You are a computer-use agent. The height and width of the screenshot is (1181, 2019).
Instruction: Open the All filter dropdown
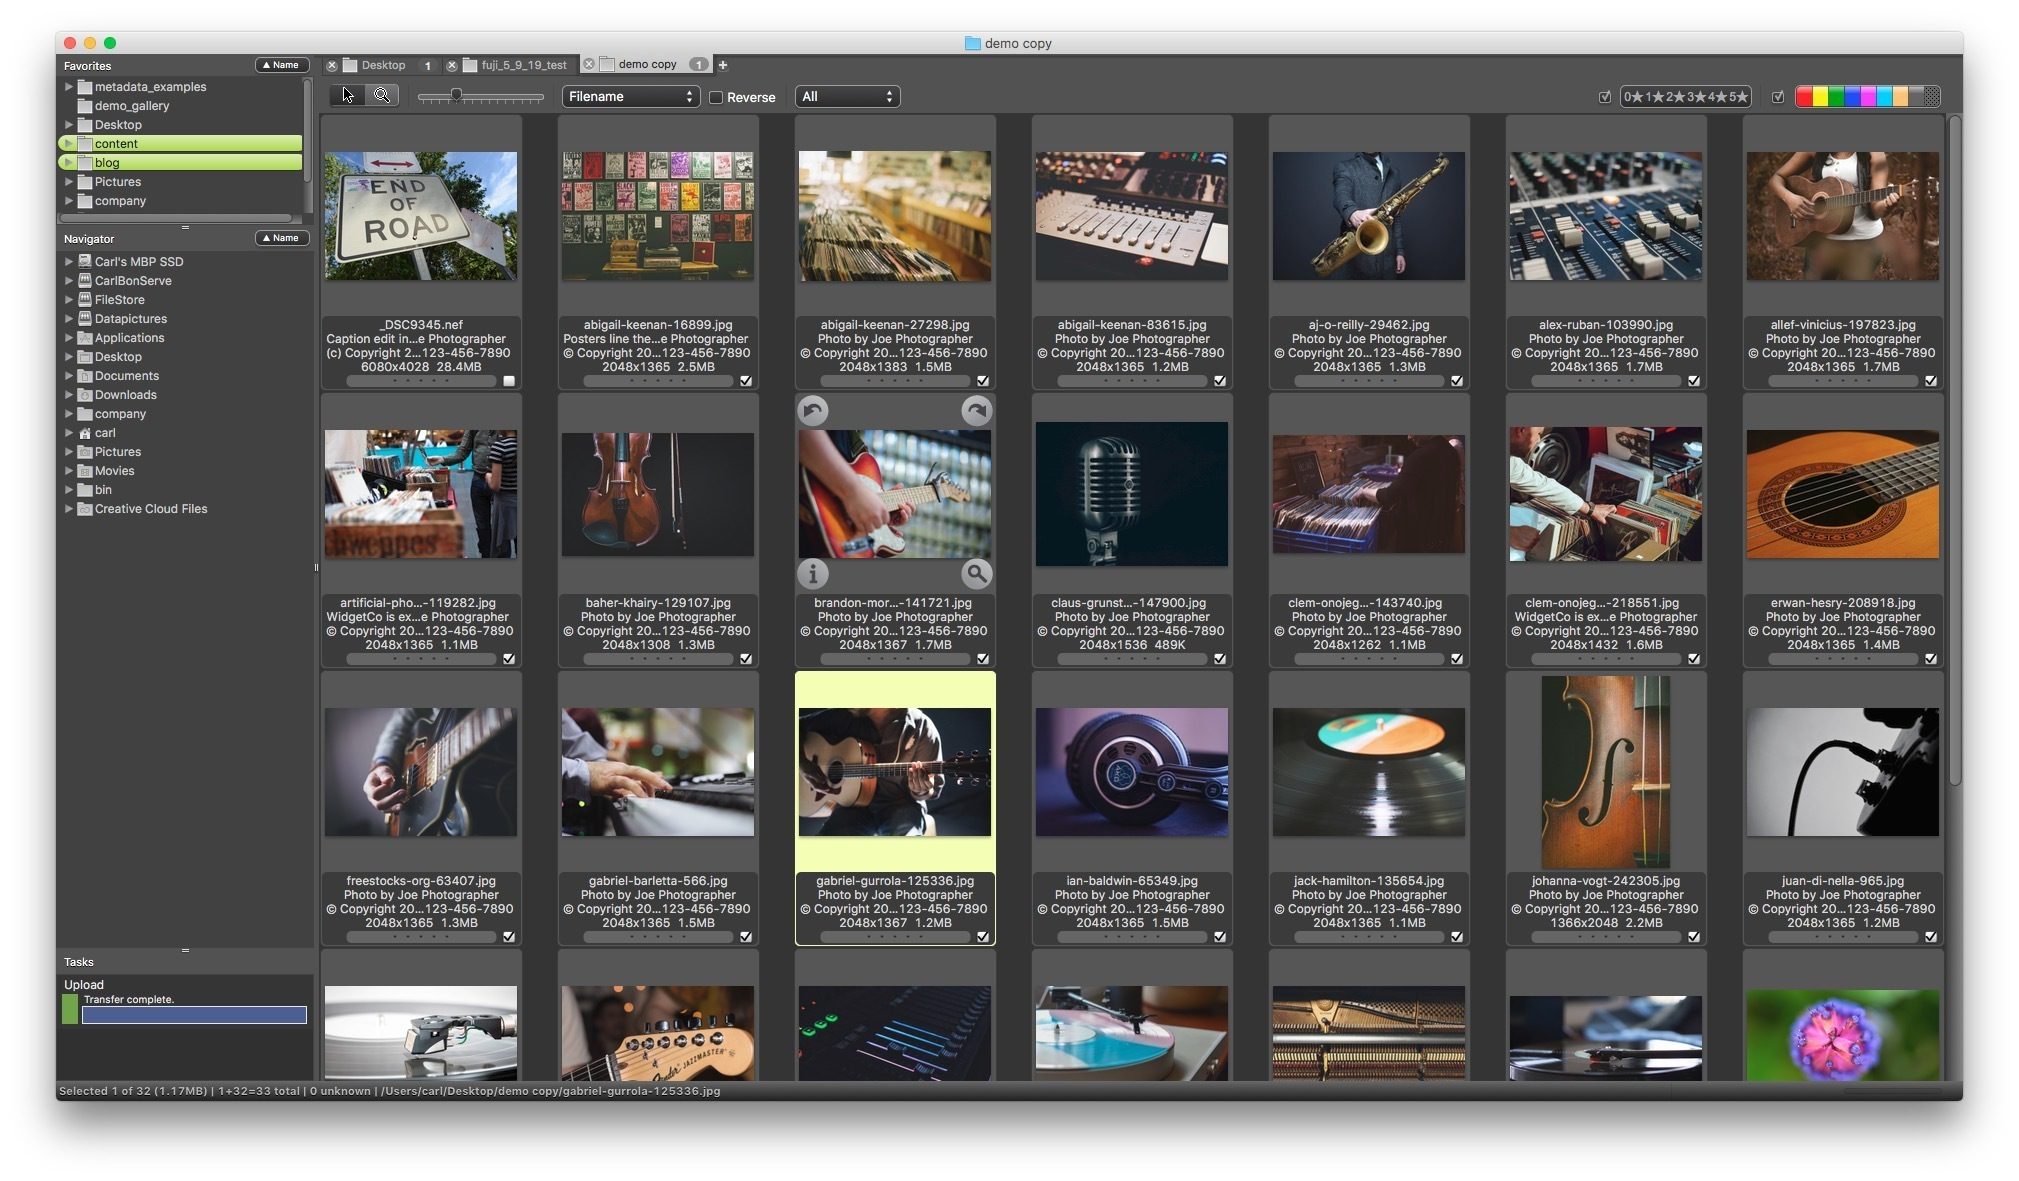click(x=846, y=96)
